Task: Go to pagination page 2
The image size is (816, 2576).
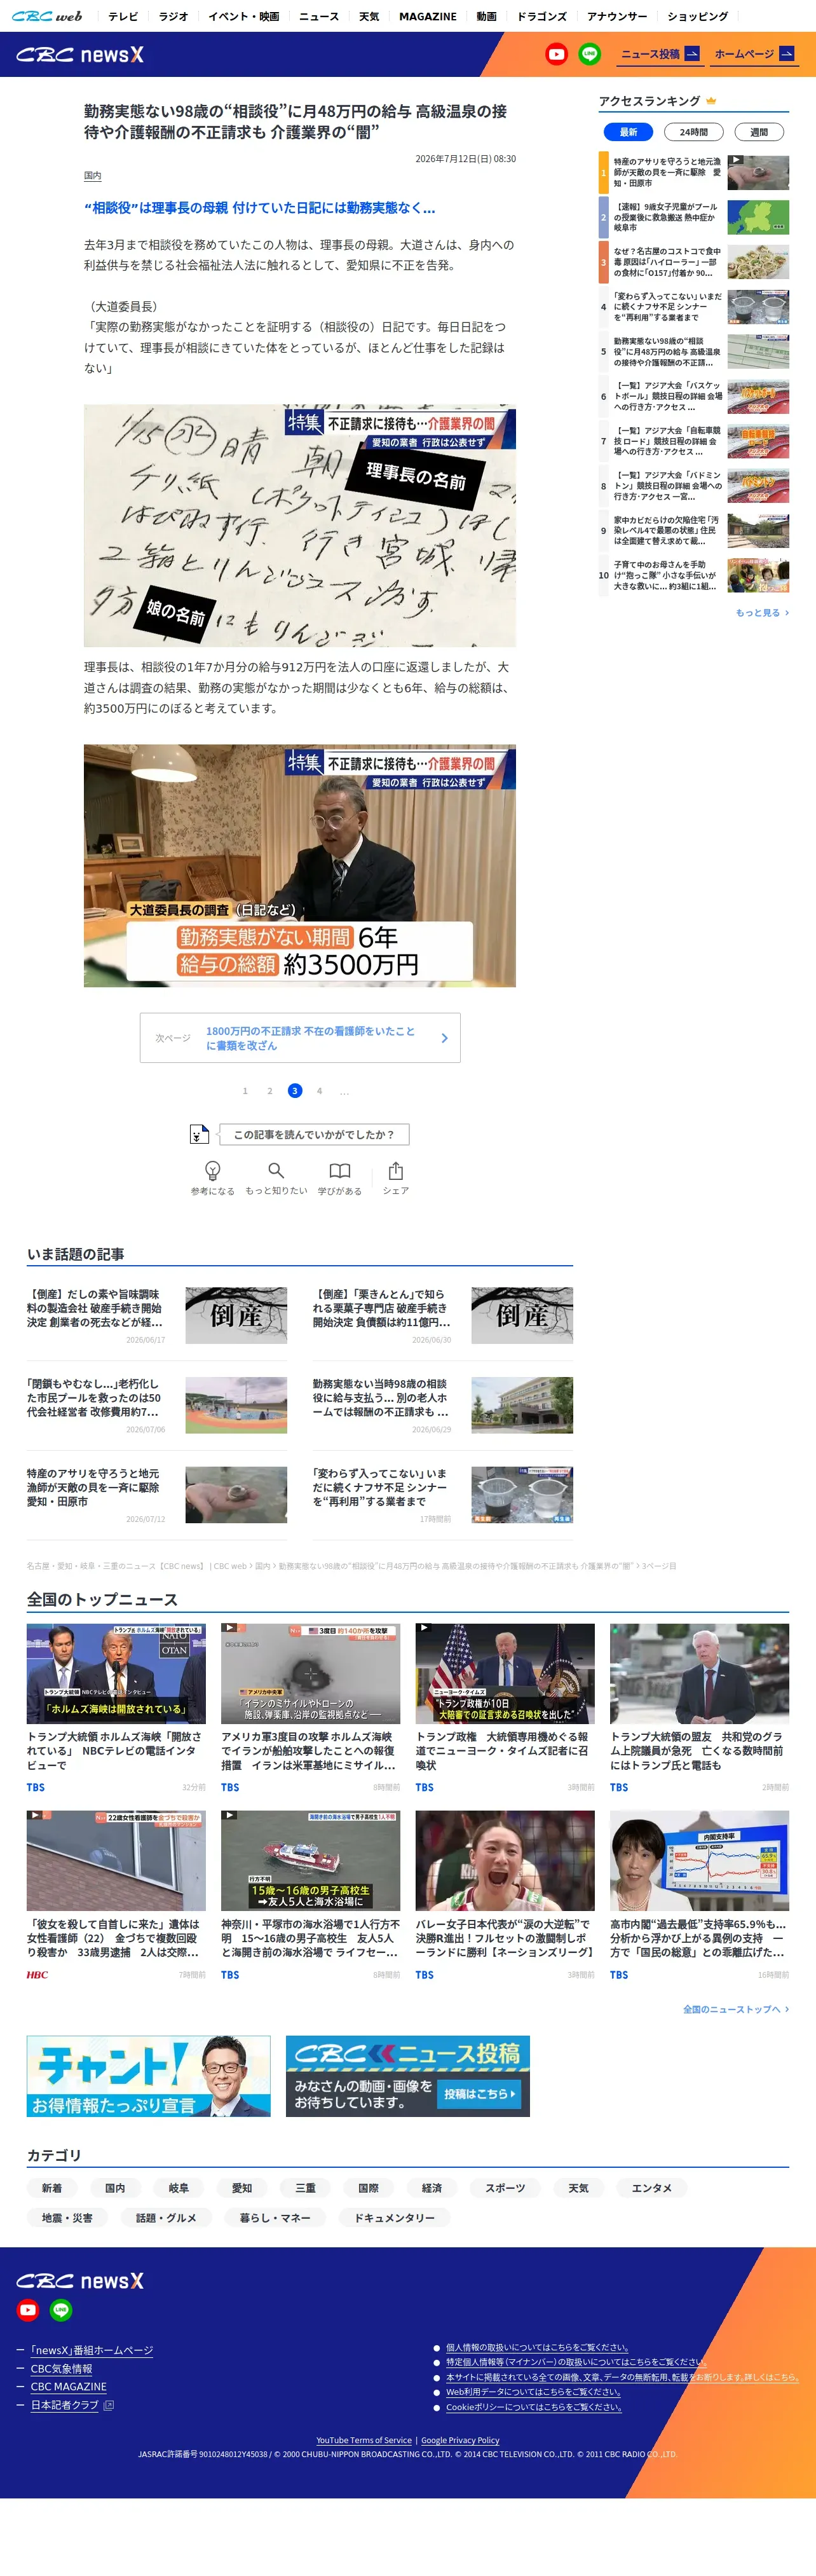Action: (x=270, y=1091)
